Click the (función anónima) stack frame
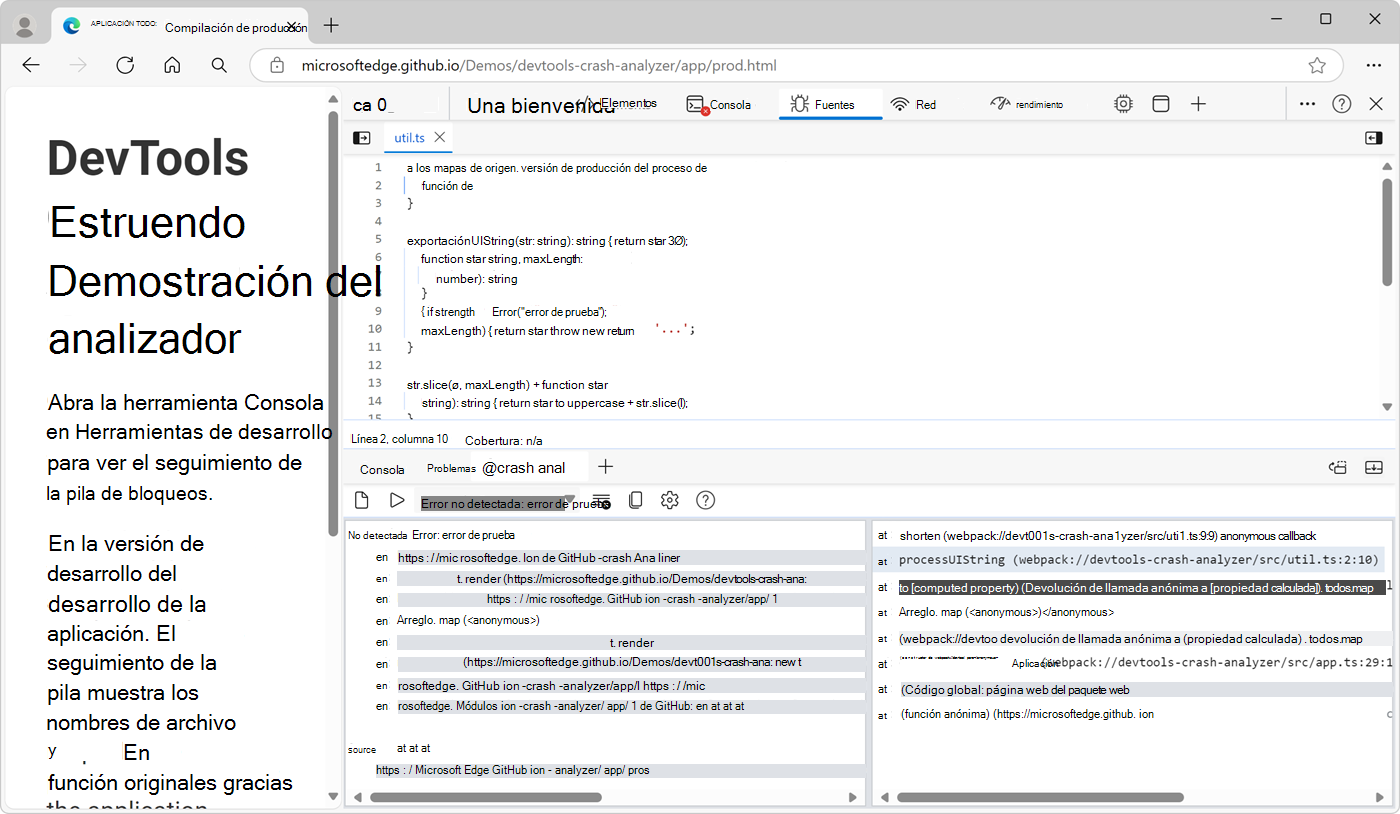This screenshot has height=814, width=1400. coord(1027,714)
